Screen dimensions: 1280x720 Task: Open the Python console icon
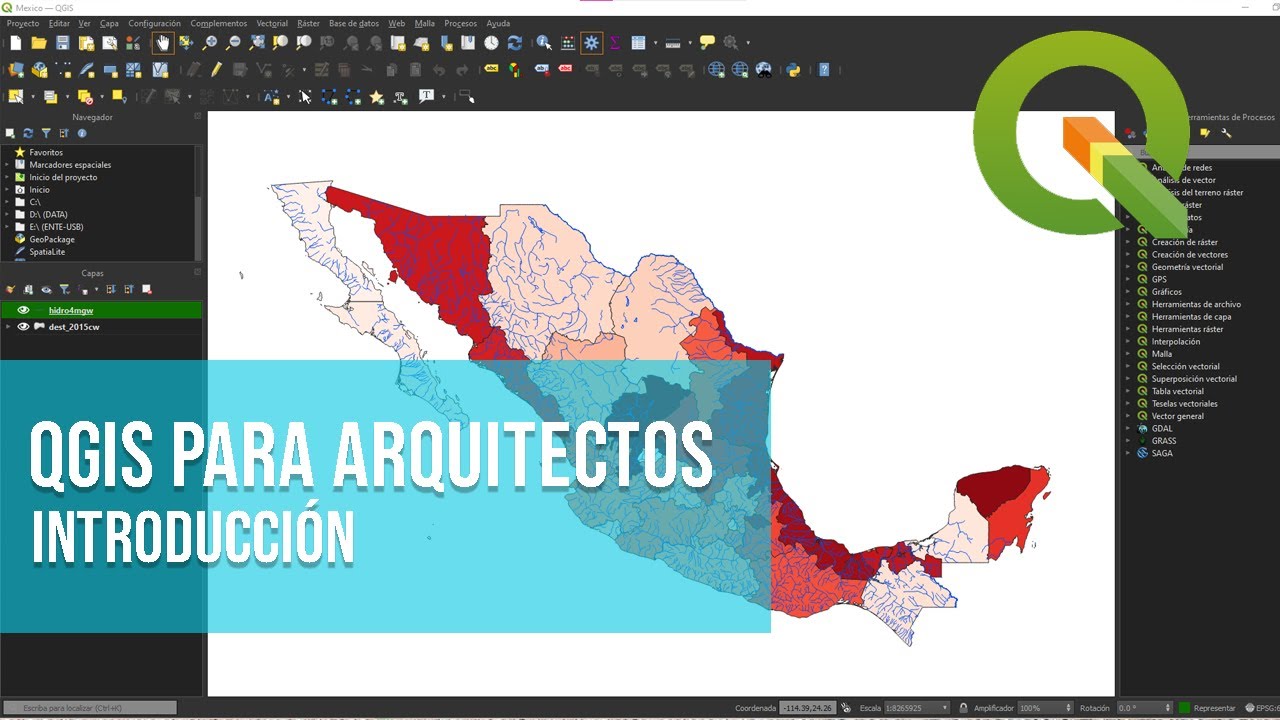pos(793,70)
